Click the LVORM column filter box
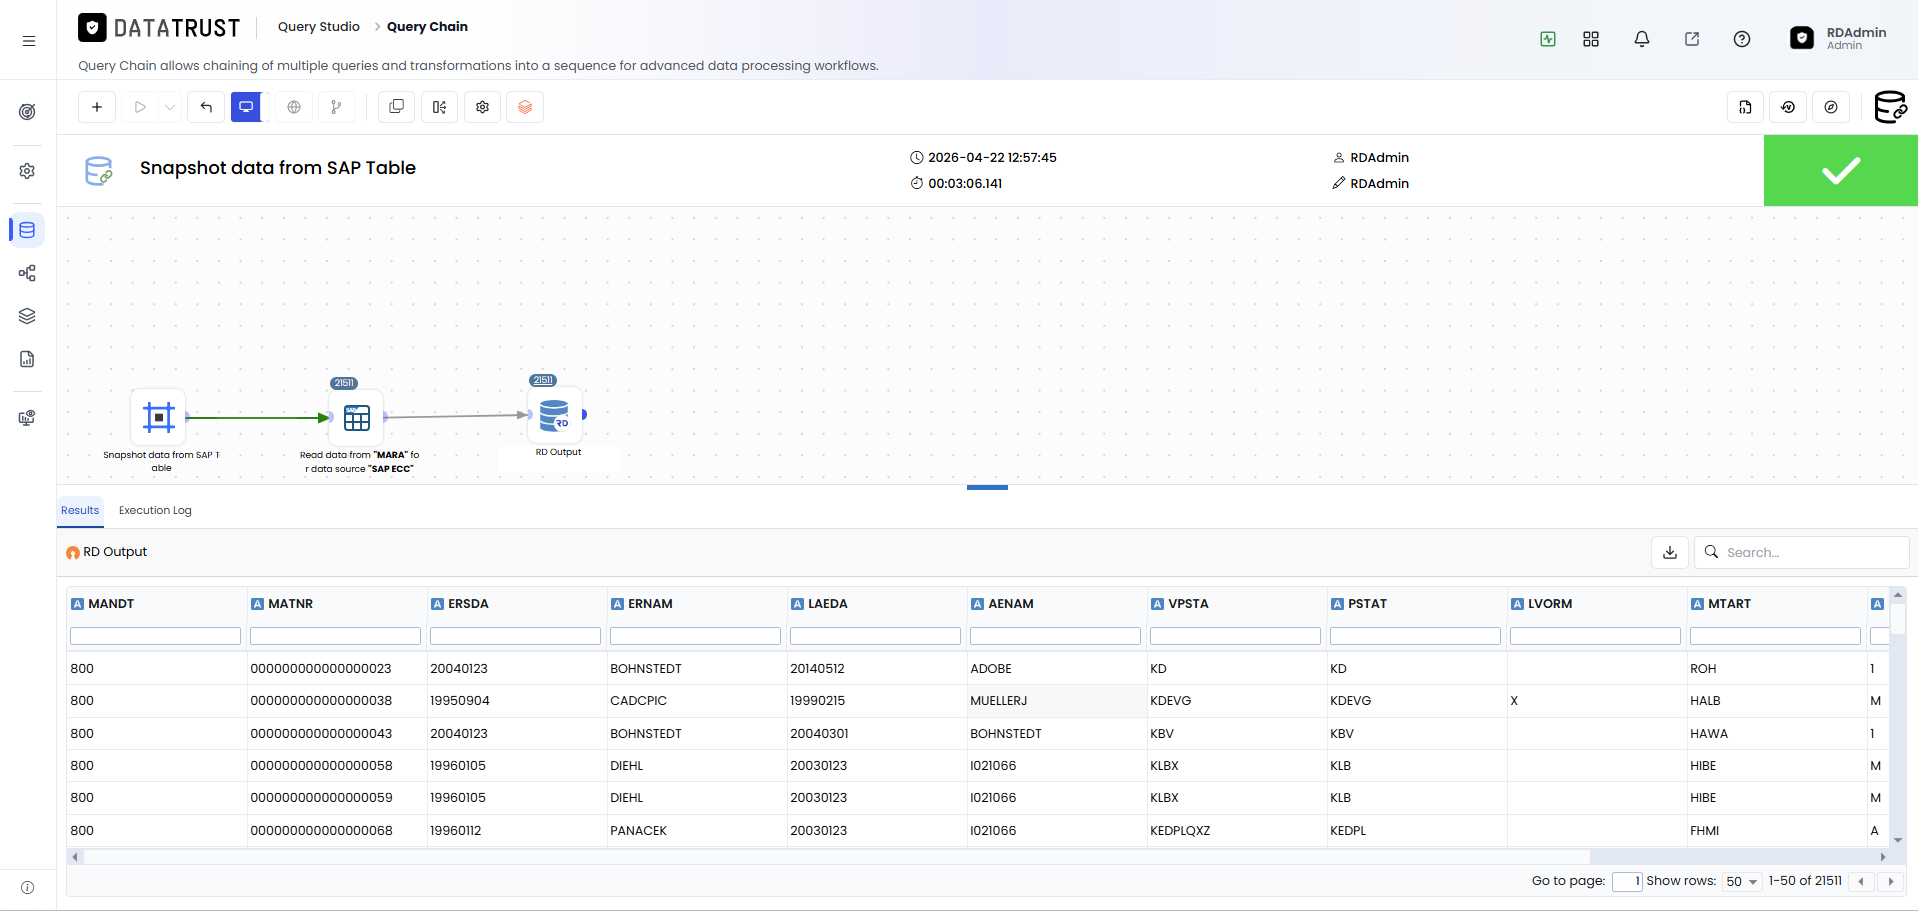Image resolution: width=1918 pixels, height=911 pixels. tap(1595, 636)
